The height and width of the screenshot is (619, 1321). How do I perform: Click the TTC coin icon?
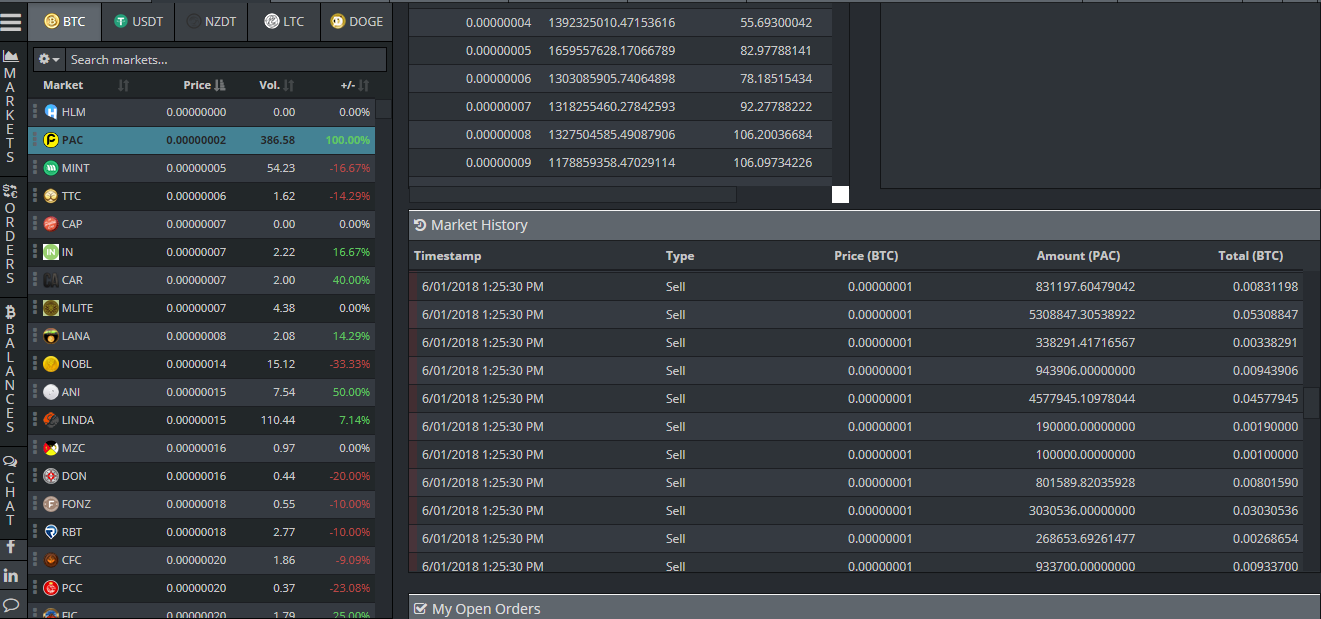(x=51, y=196)
